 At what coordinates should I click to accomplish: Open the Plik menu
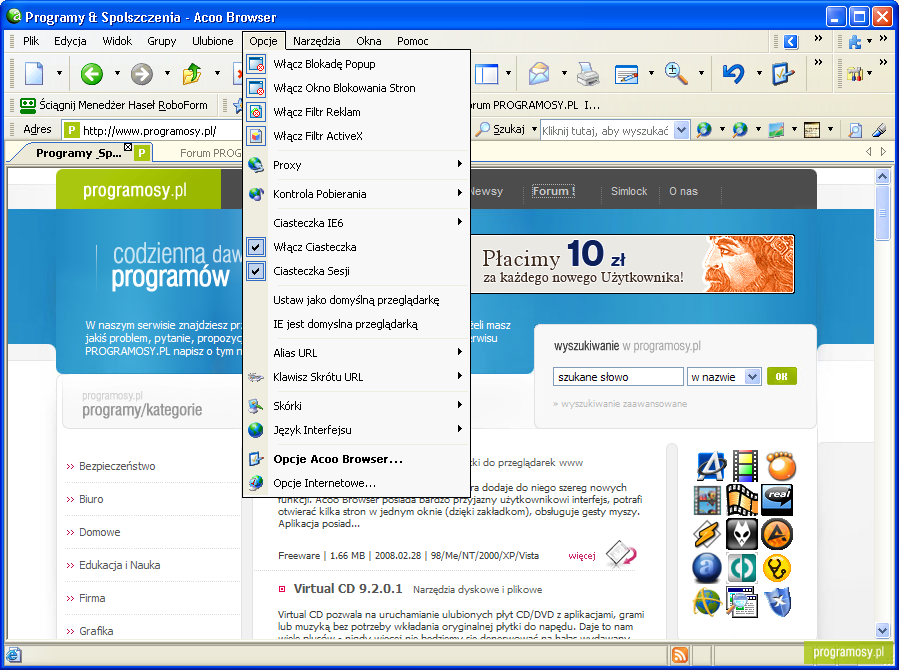pyautogui.click(x=31, y=41)
